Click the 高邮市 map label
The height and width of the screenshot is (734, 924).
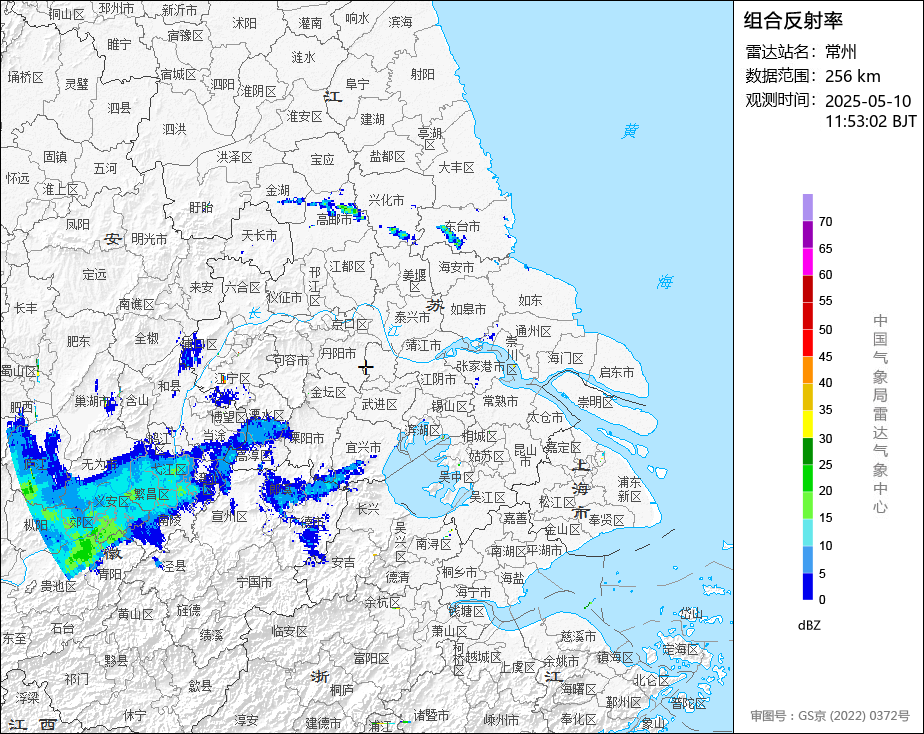coord(334,219)
